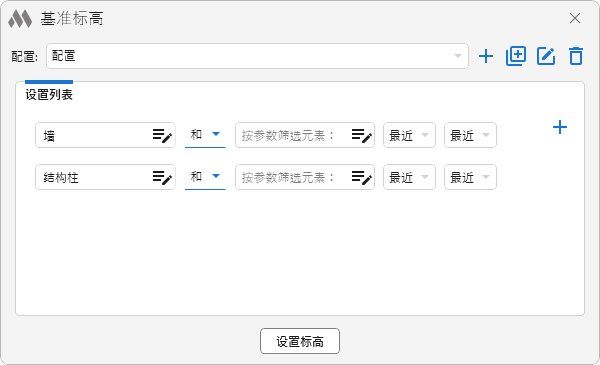
Task: Close the 基准标高 dialog
Action: [575, 18]
